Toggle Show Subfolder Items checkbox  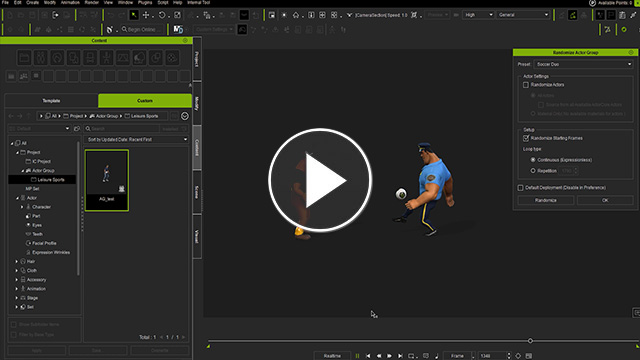tap(14, 324)
